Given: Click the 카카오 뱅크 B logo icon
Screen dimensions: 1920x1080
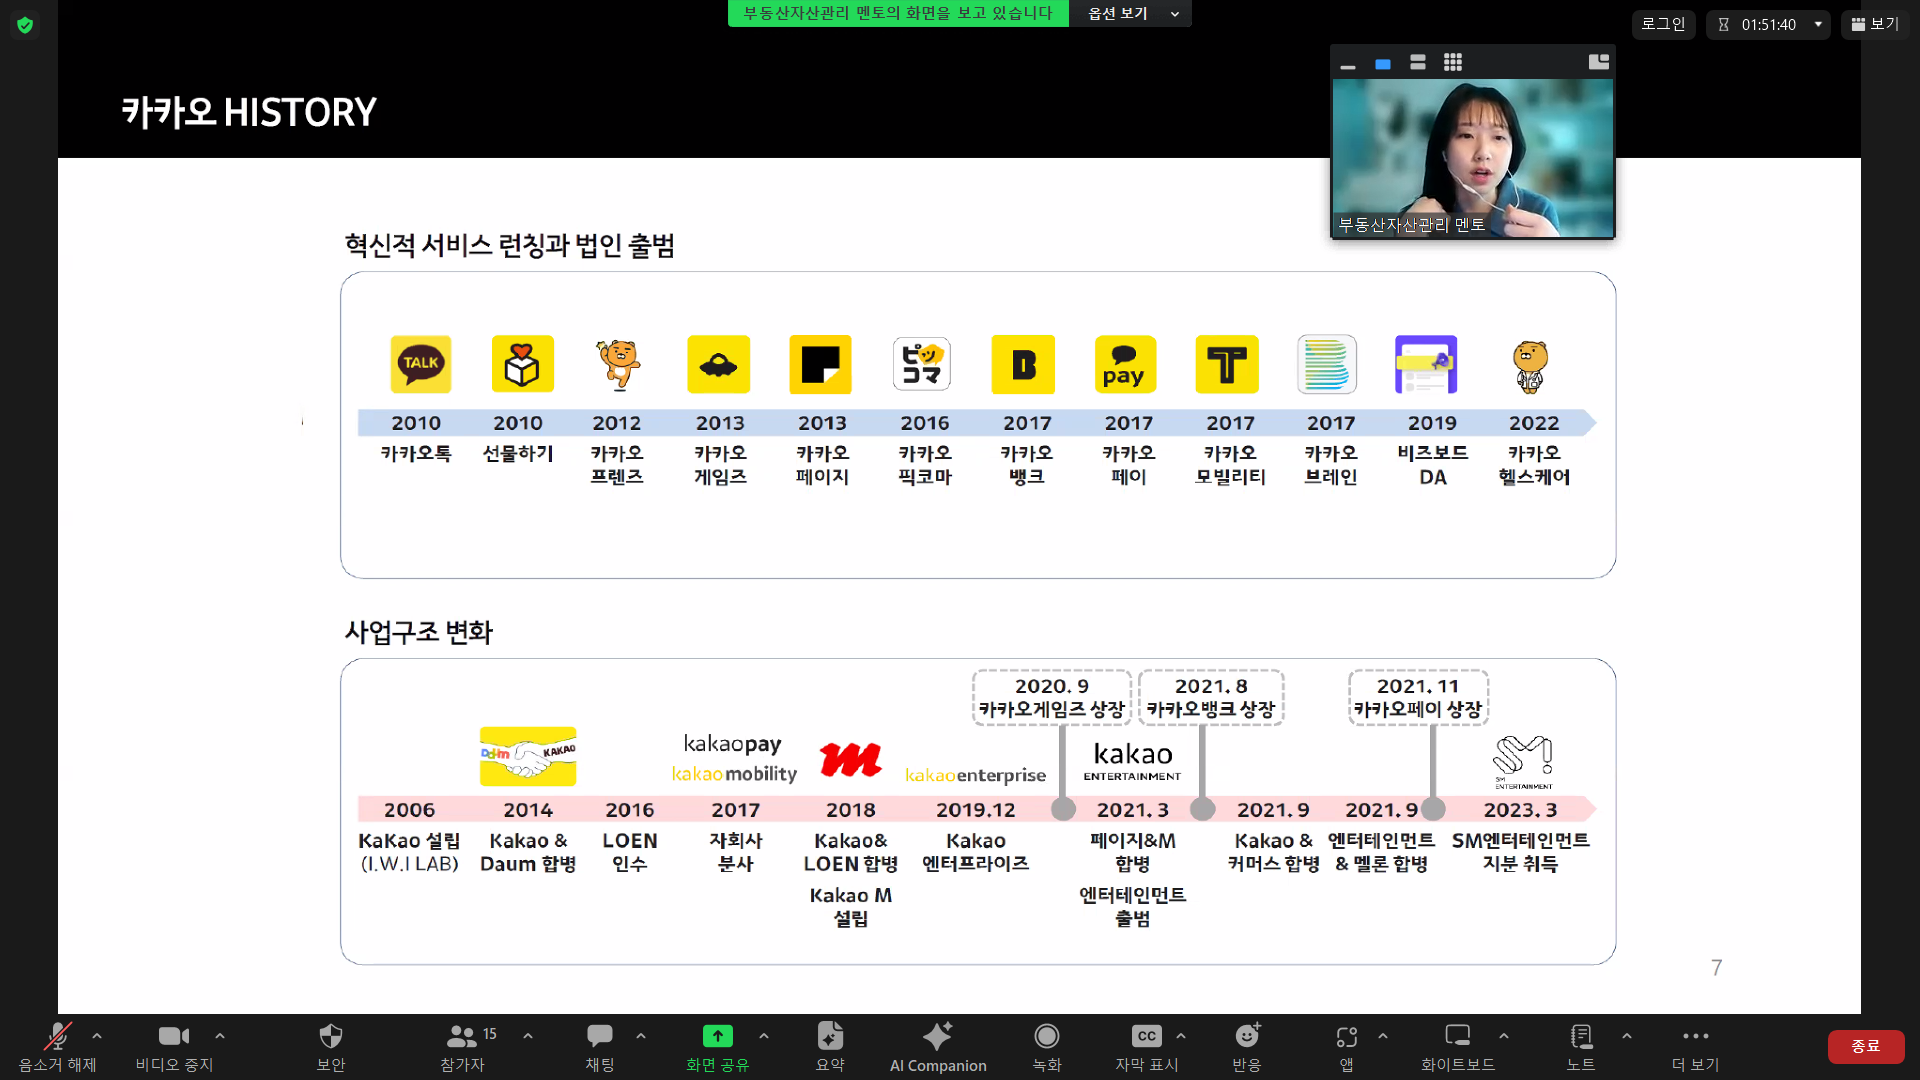Looking at the screenshot, I should [x=1023, y=364].
